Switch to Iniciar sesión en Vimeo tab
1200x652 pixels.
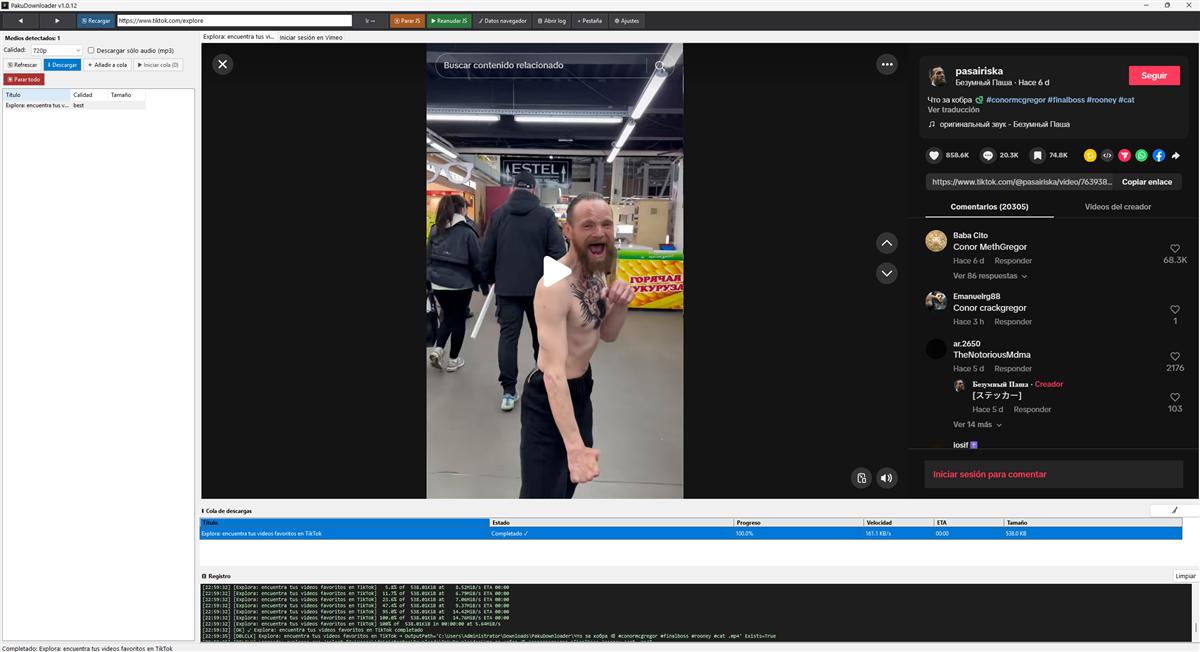311,37
